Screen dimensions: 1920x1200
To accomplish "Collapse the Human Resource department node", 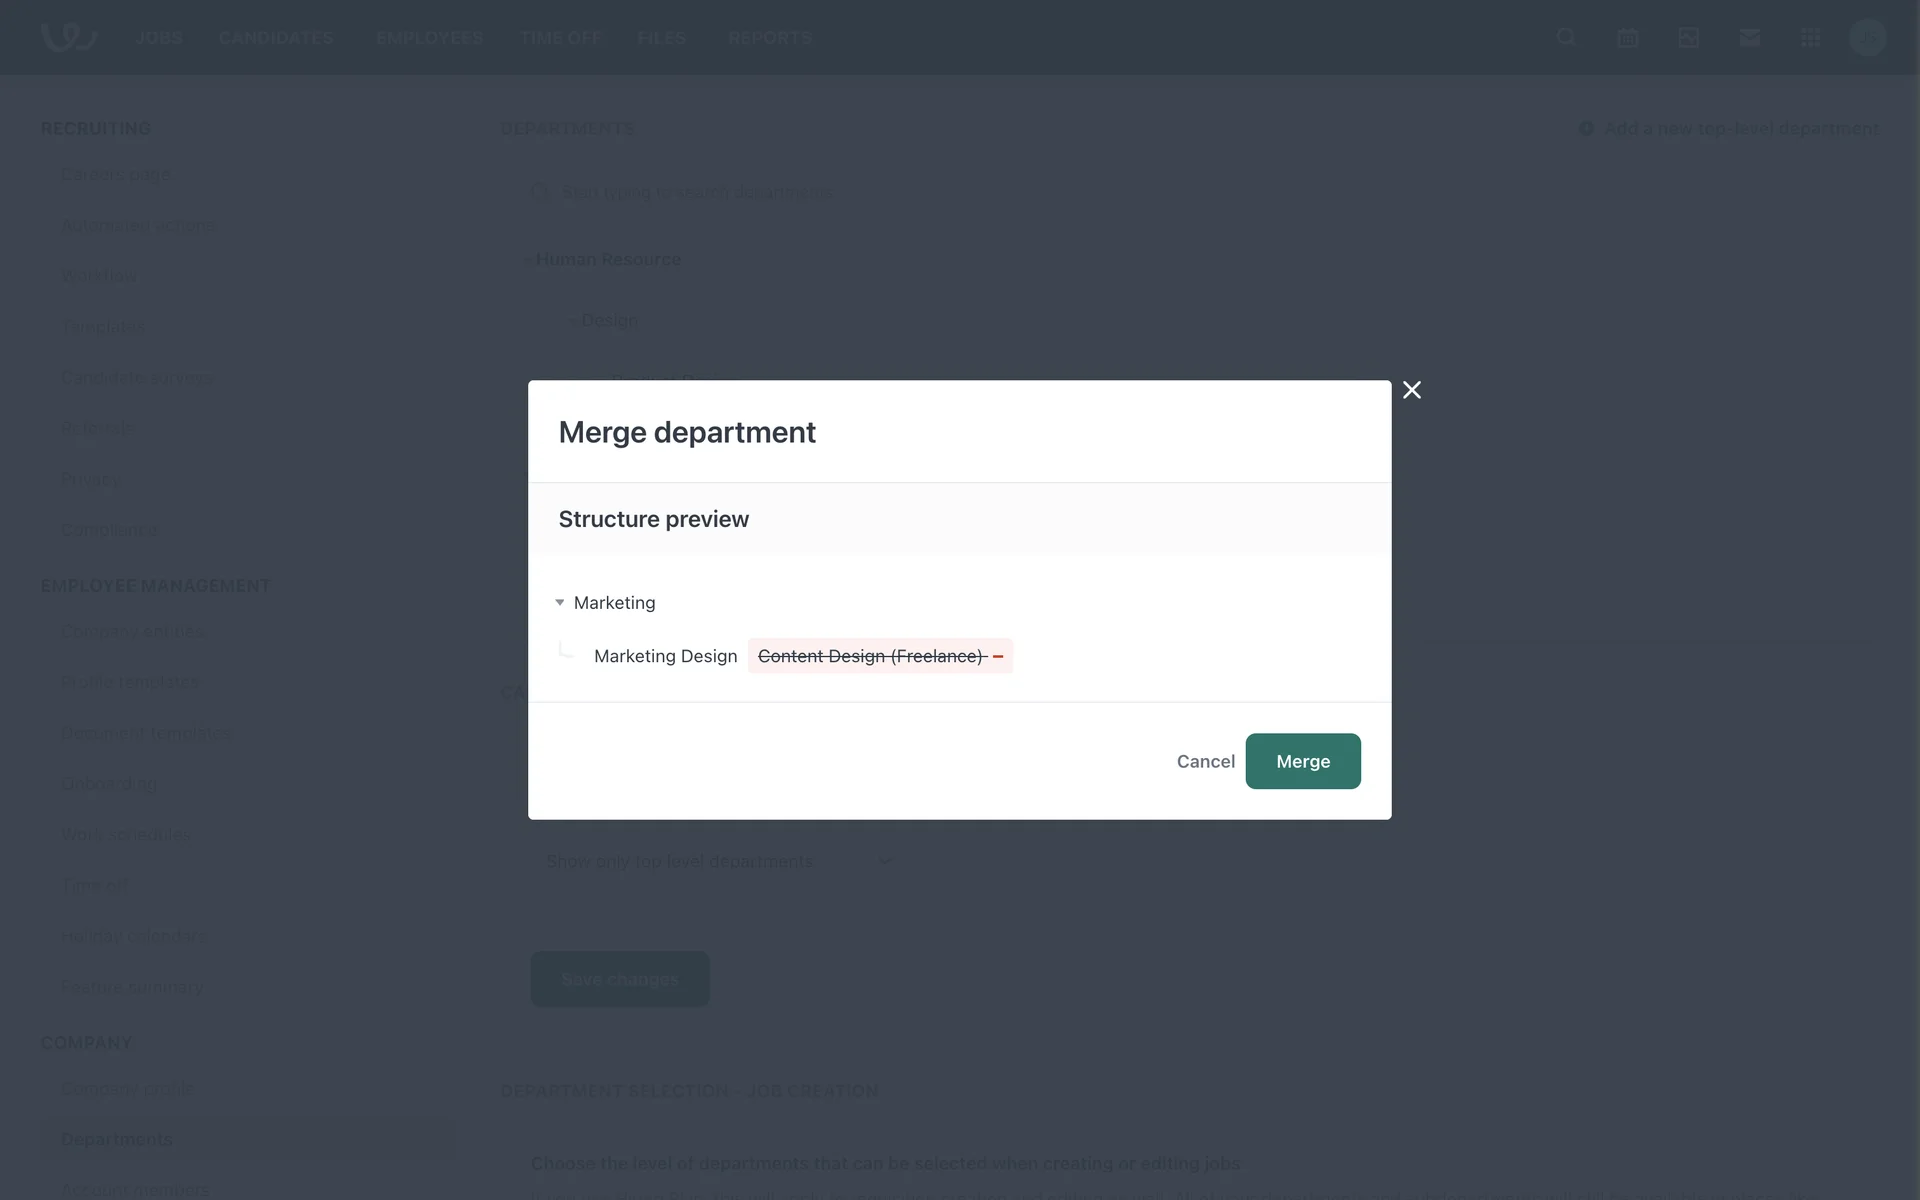I will [529, 260].
